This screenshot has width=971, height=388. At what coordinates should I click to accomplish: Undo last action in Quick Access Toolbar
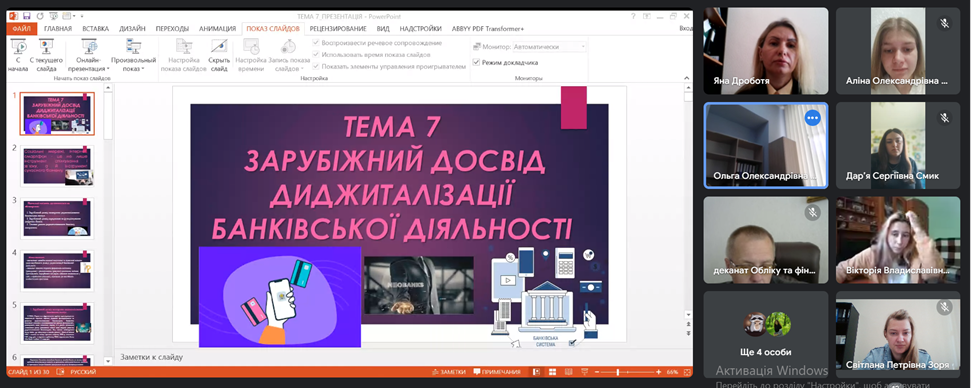[40, 15]
